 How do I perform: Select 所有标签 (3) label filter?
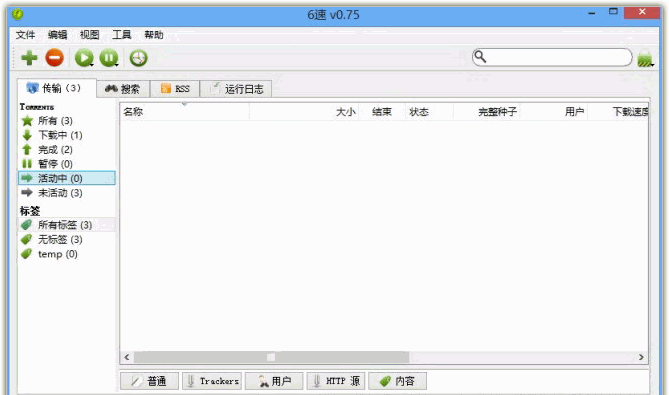67,225
